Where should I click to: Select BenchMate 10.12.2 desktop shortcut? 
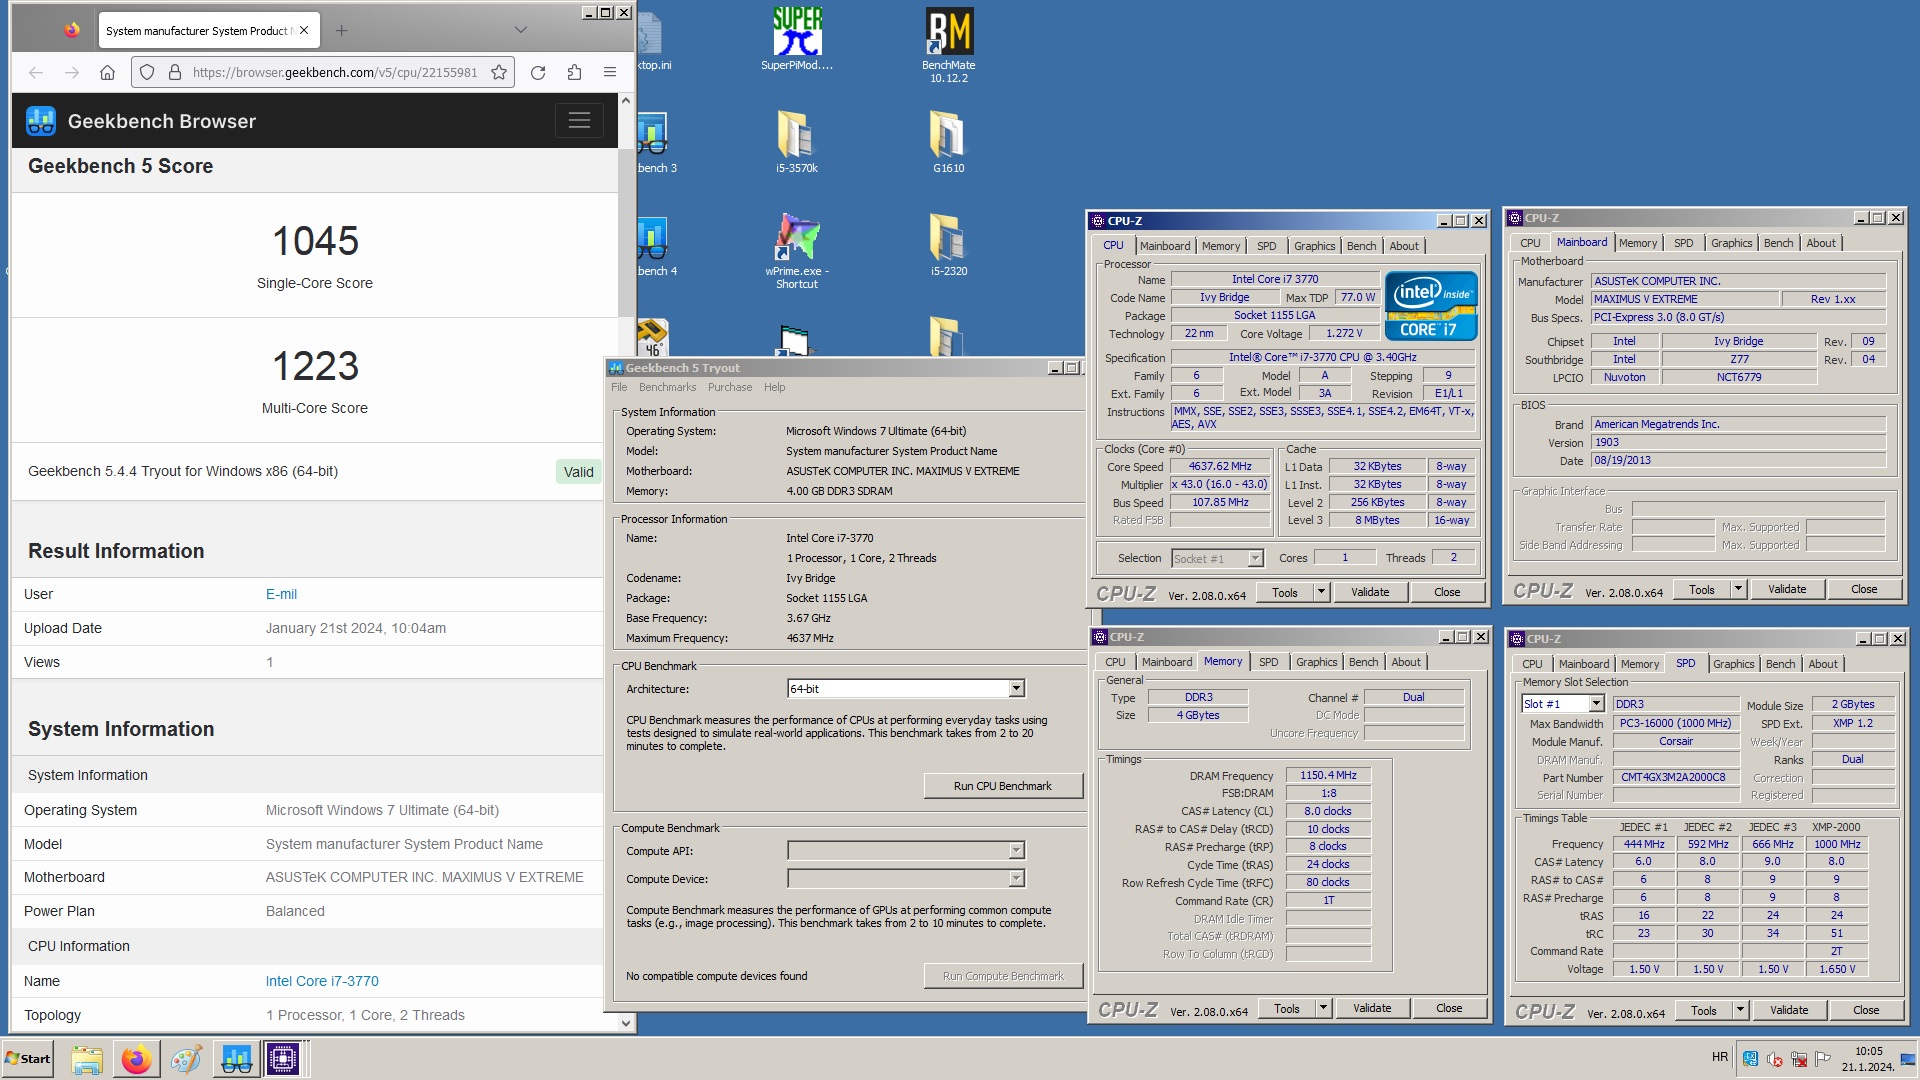[x=949, y=45]
